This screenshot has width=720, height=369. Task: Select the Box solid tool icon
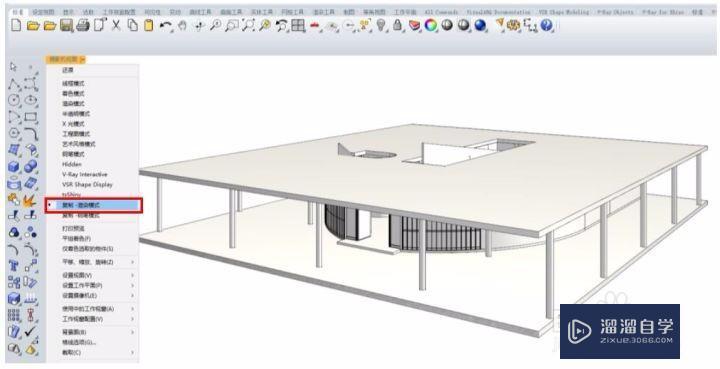pyautogui.click(x=14, y=166)
